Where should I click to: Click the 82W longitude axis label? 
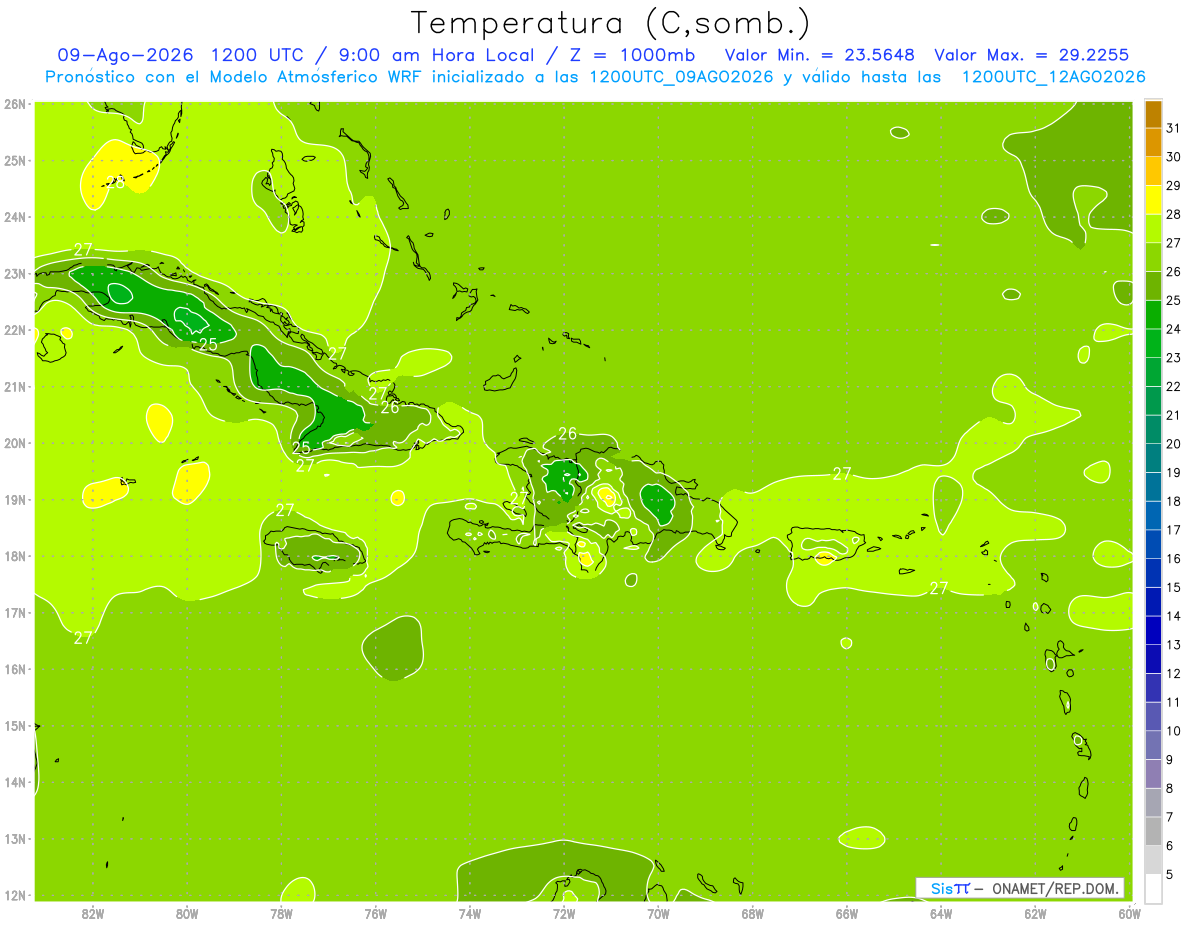point(93,913)
